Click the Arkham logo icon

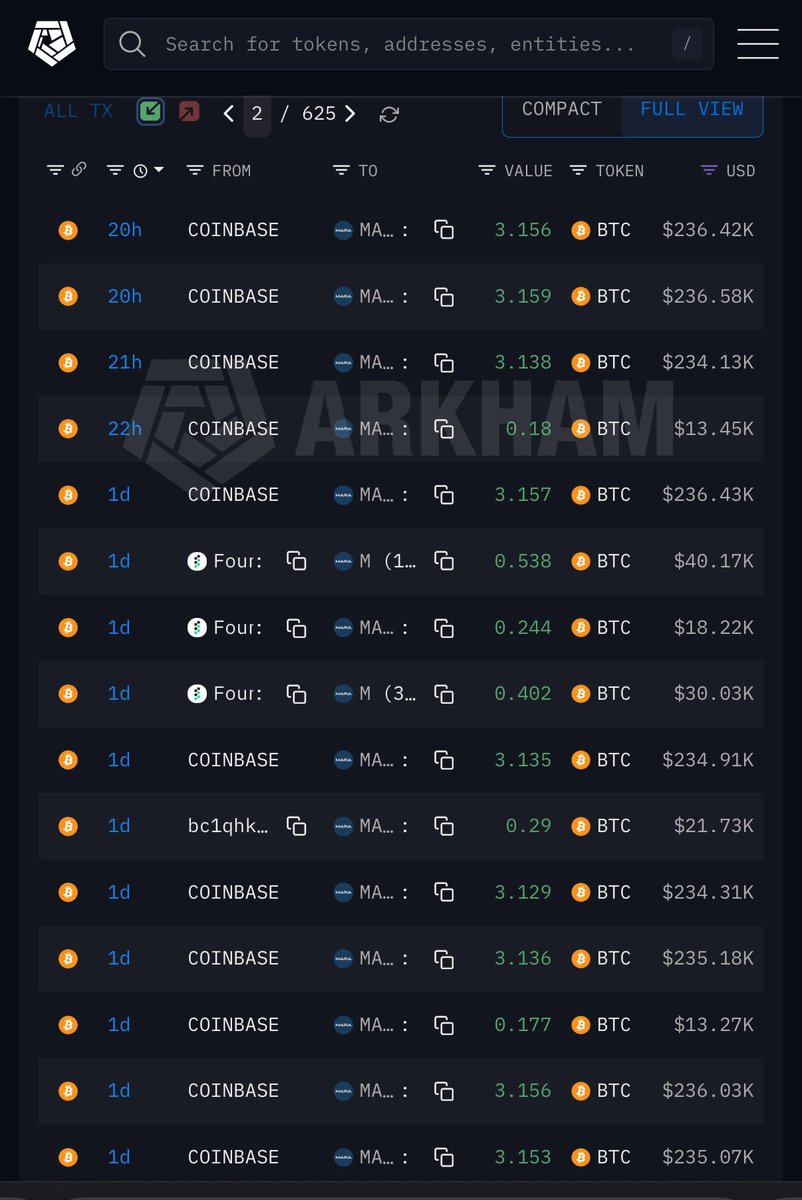point(52,43)
